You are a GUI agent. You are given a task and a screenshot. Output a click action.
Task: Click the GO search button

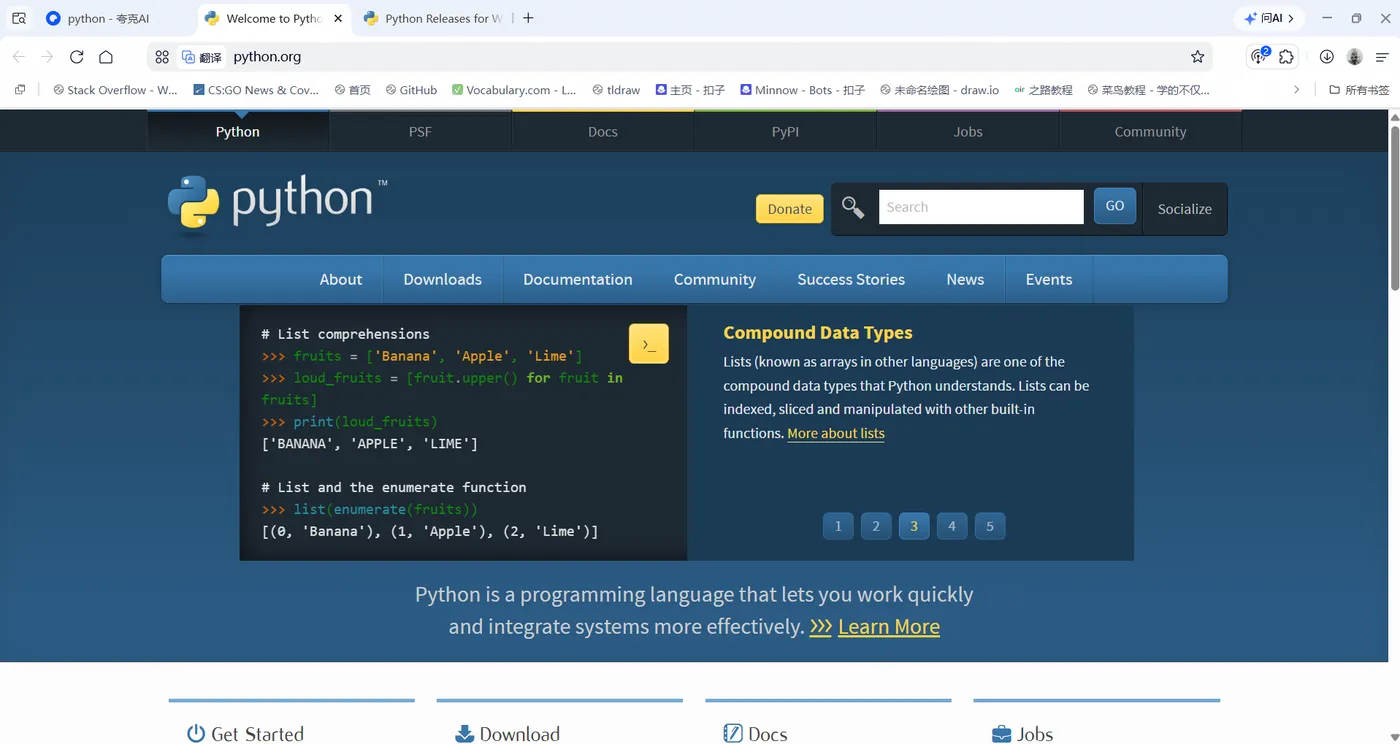pos(1115,206)
